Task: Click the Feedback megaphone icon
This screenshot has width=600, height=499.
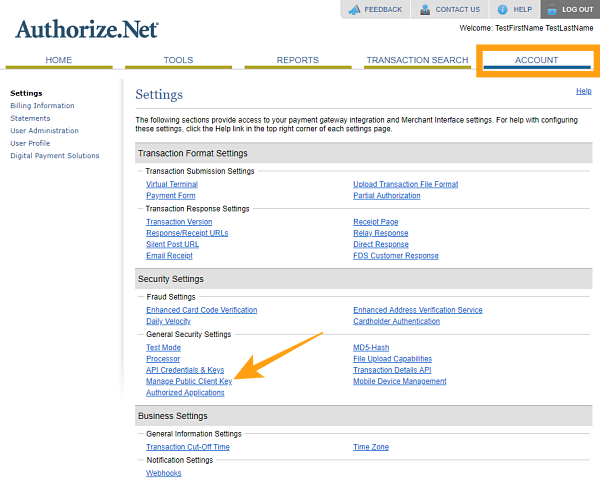Action: pyautogui.click(x=354, y=10)
